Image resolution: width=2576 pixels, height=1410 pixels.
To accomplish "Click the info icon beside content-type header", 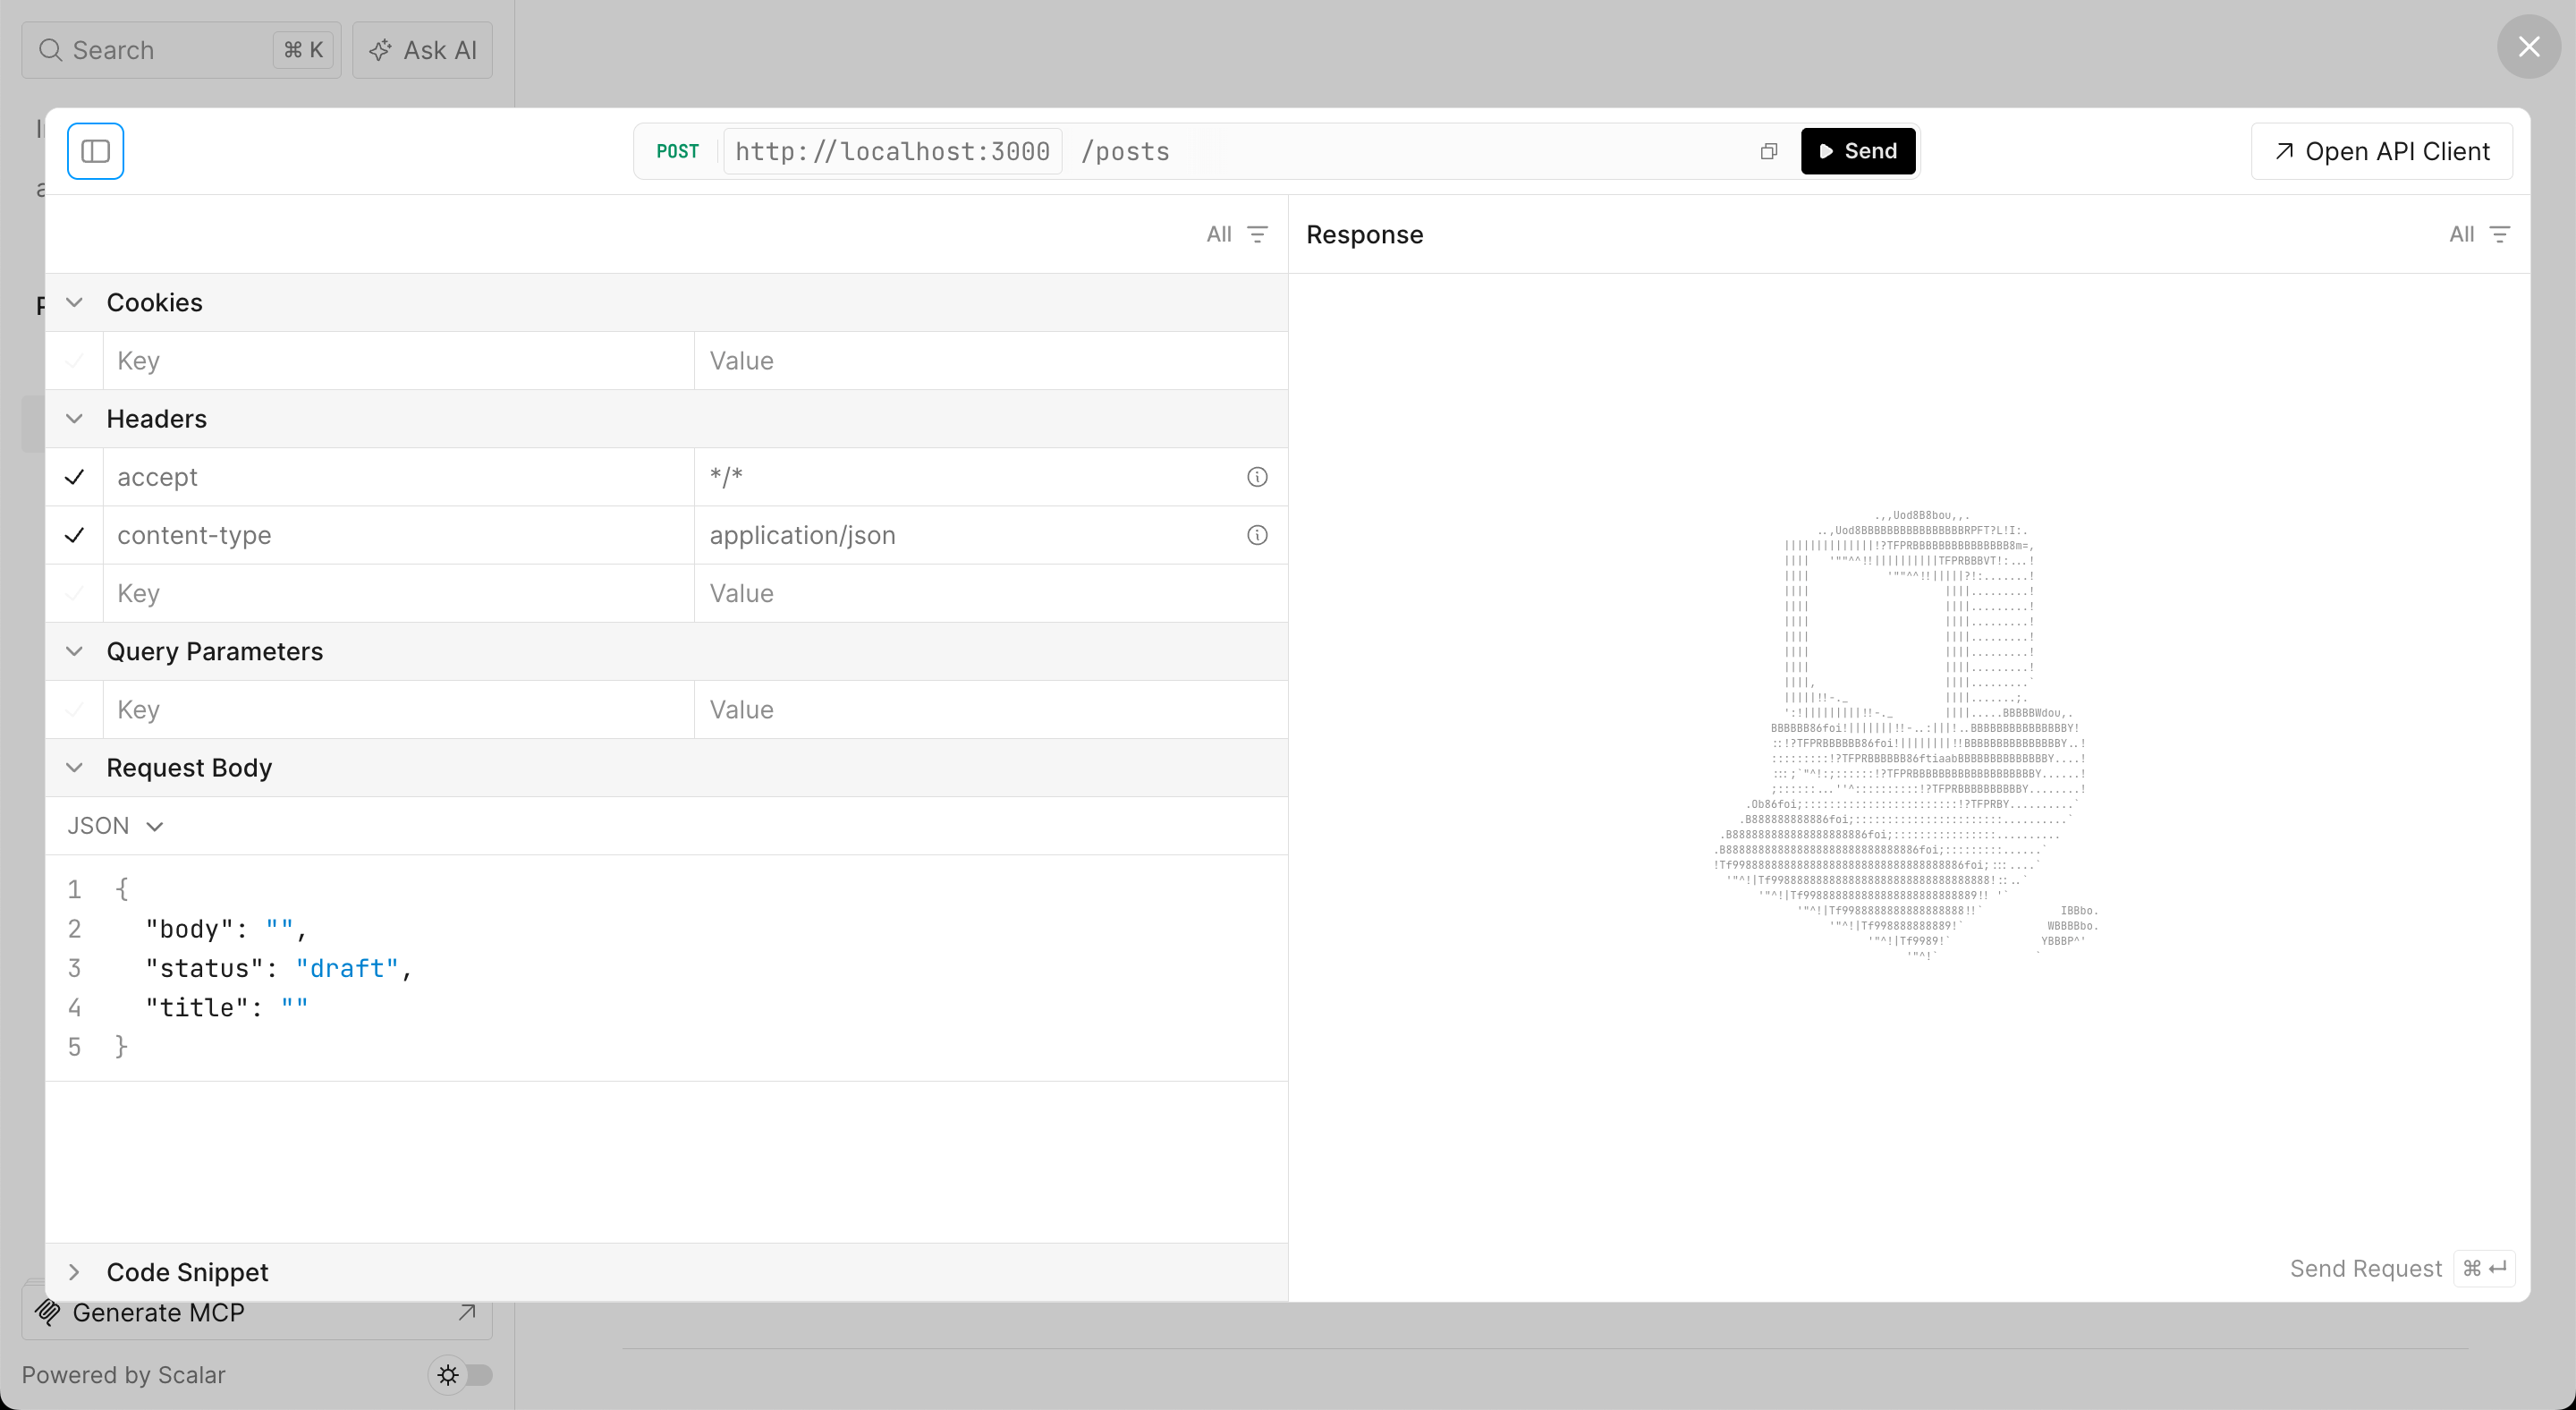I will click(1257, 535).
